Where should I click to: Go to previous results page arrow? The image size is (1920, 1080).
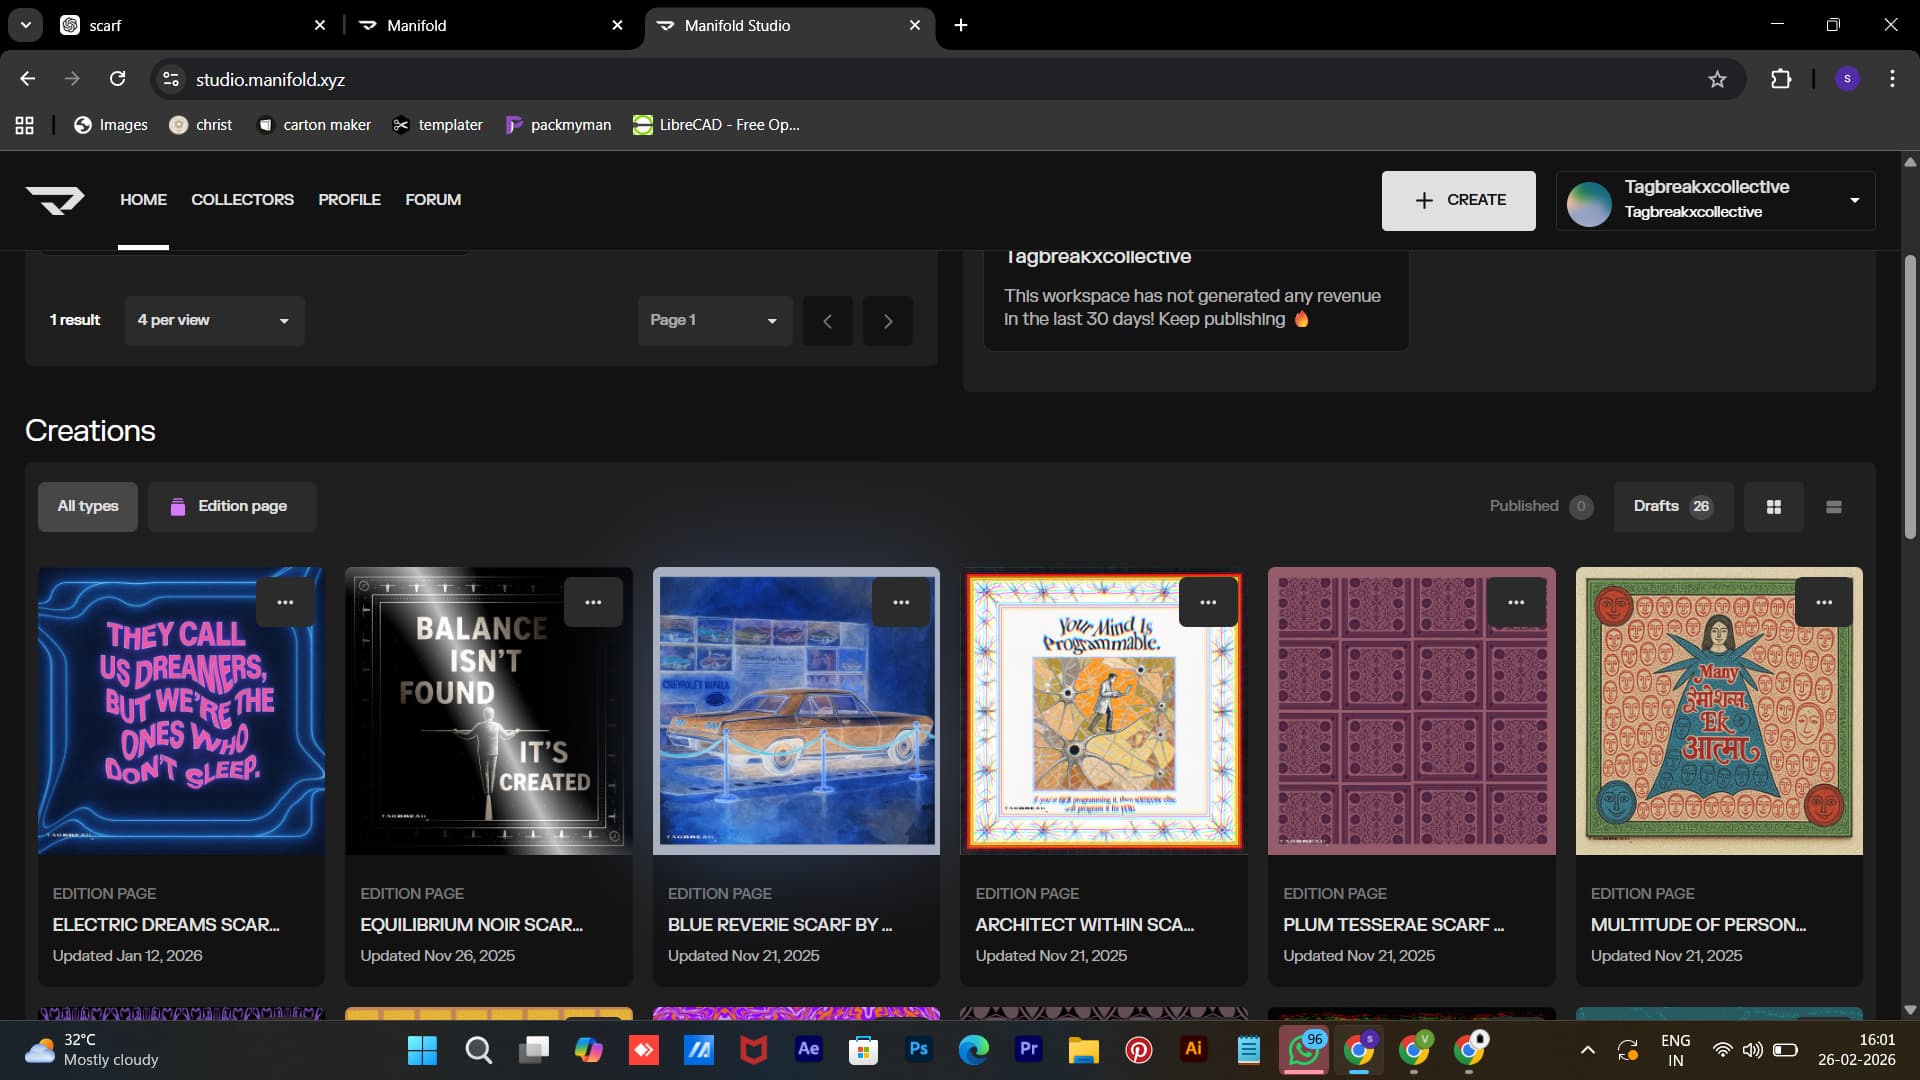click(827, 321)
